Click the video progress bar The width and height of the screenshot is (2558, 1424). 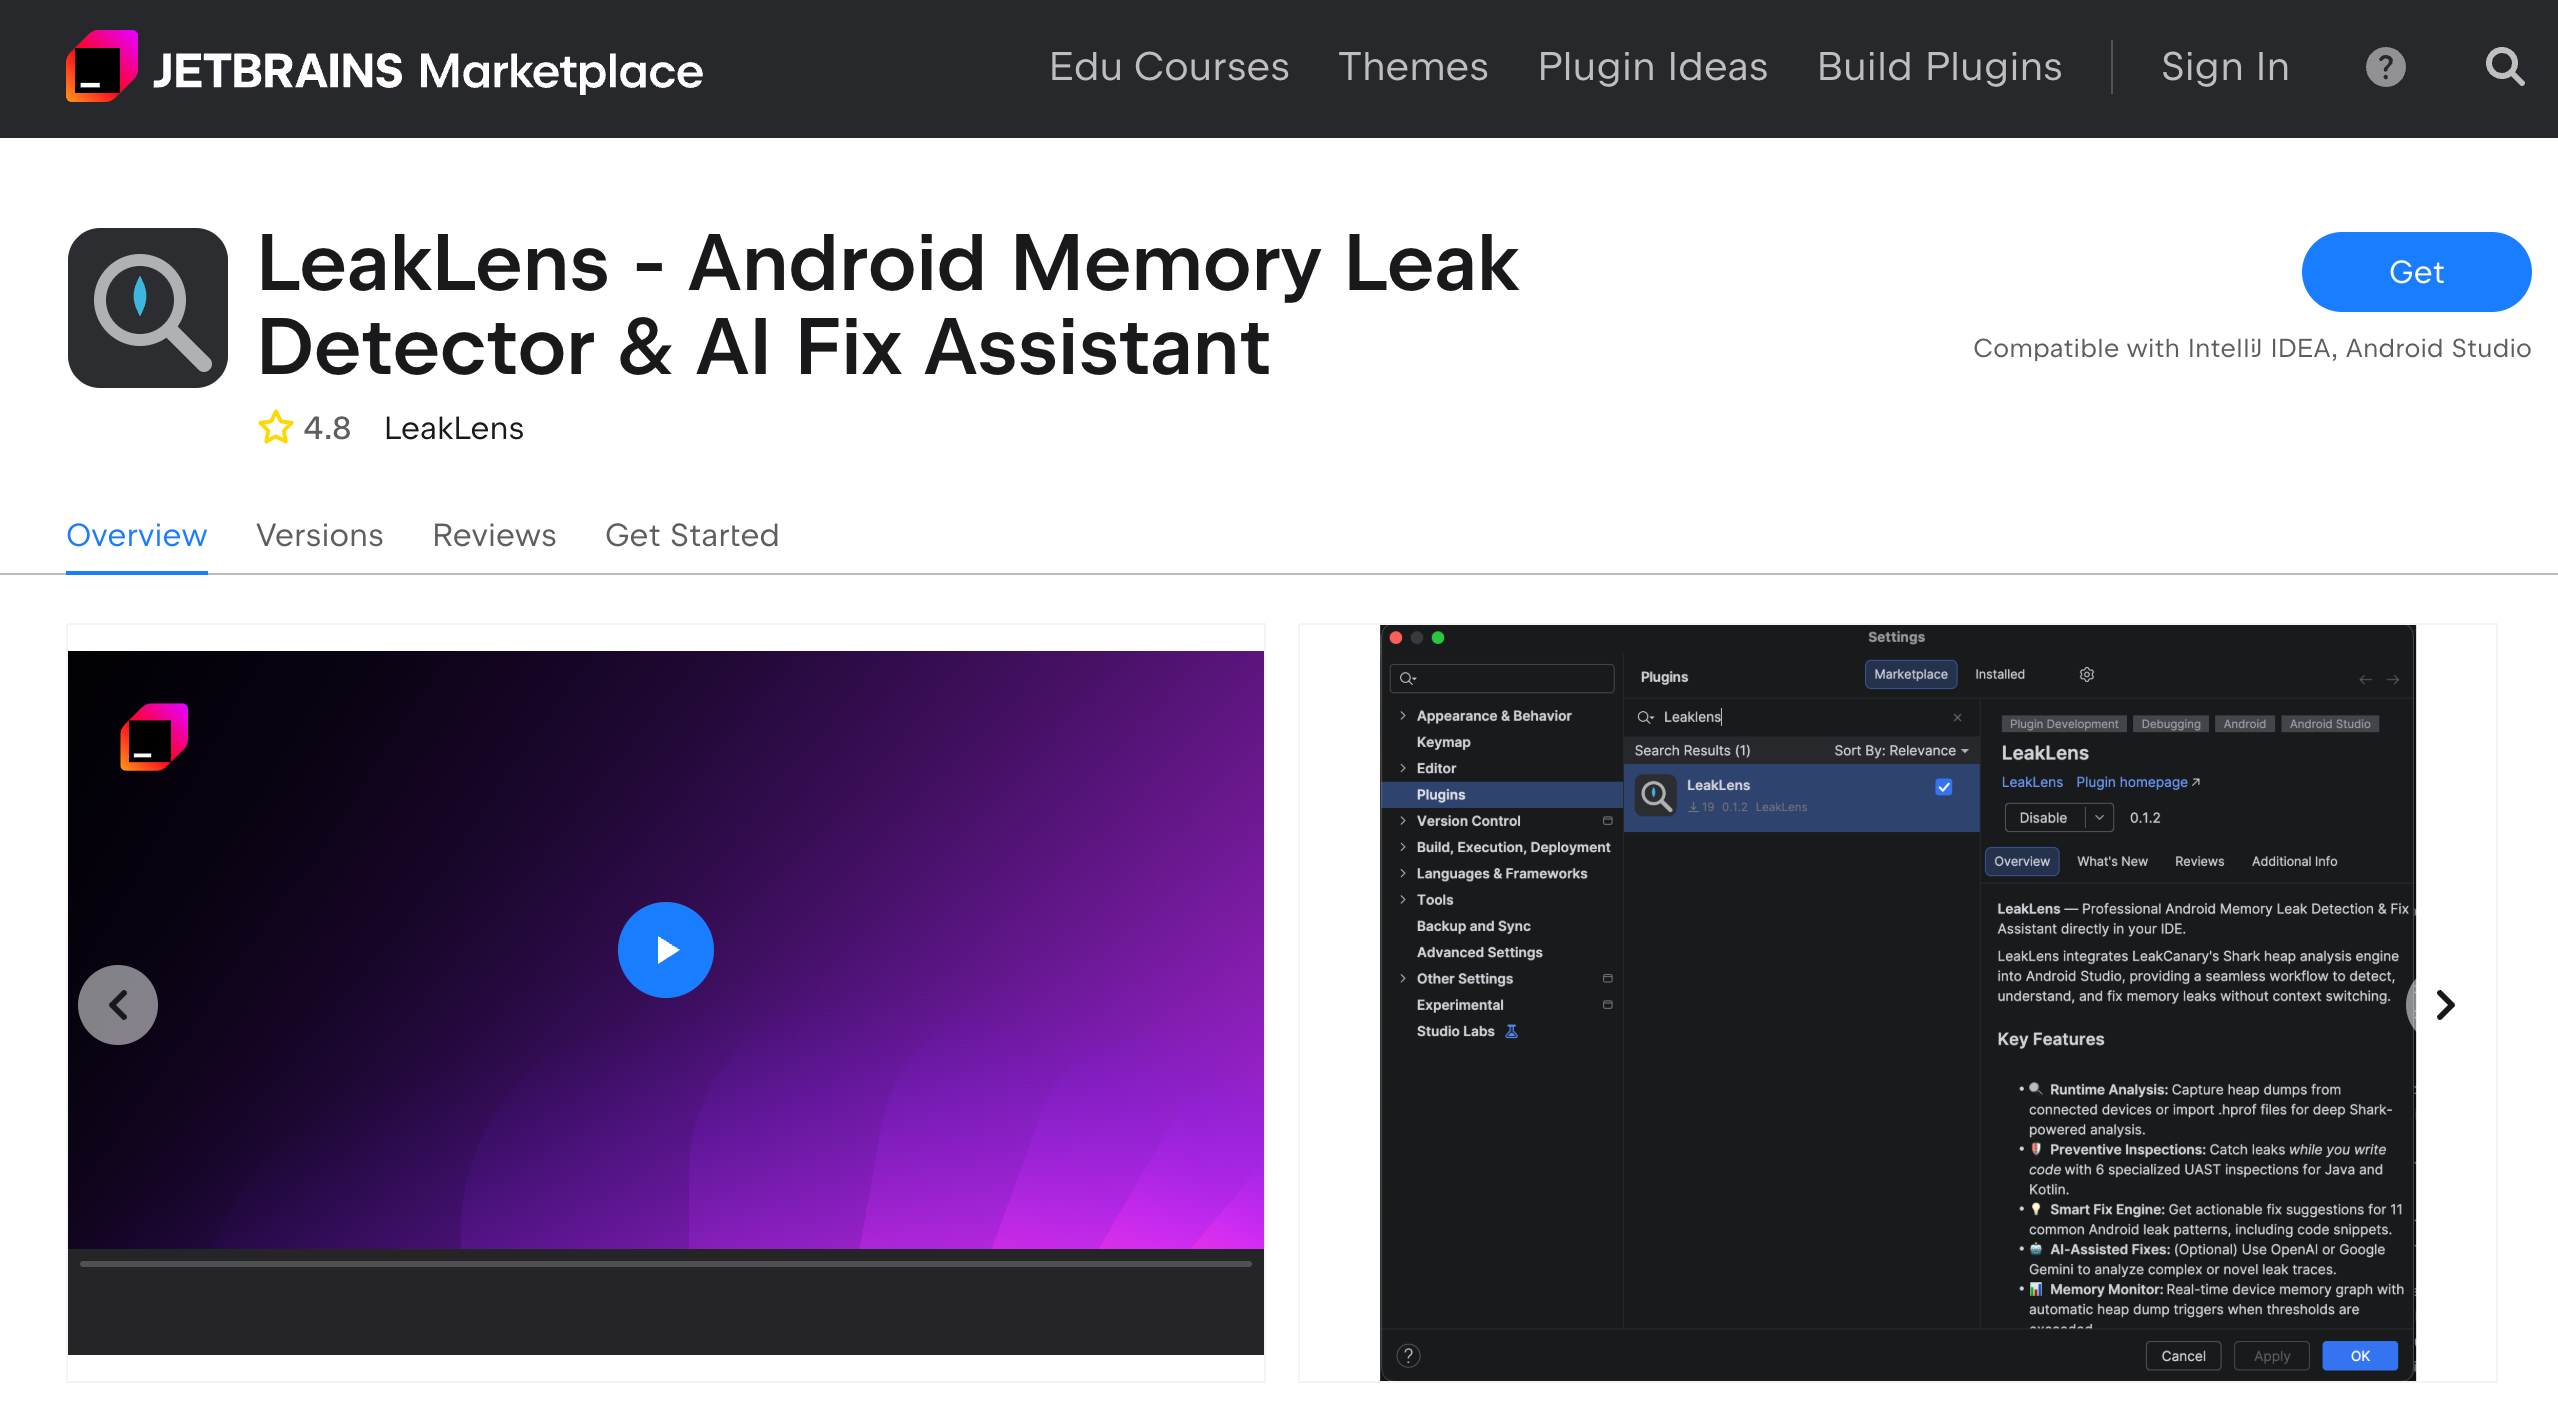coord(666,1264)
